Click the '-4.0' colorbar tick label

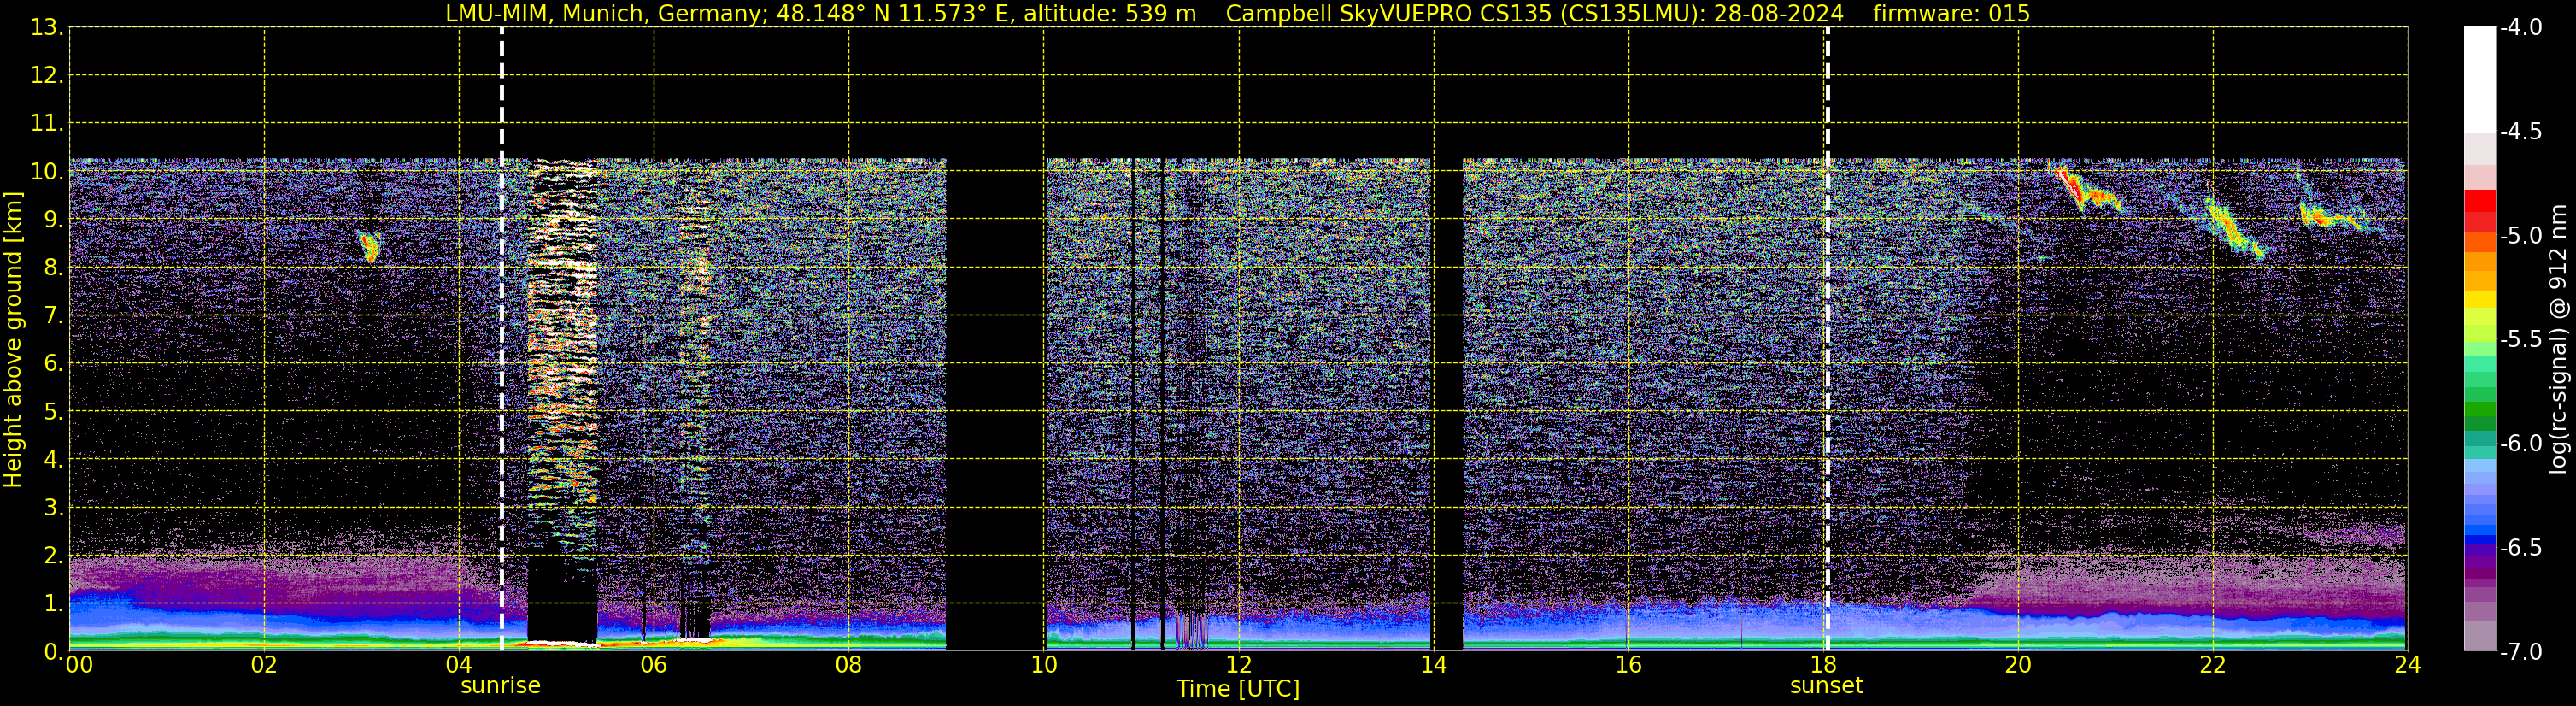point(2520,28)
